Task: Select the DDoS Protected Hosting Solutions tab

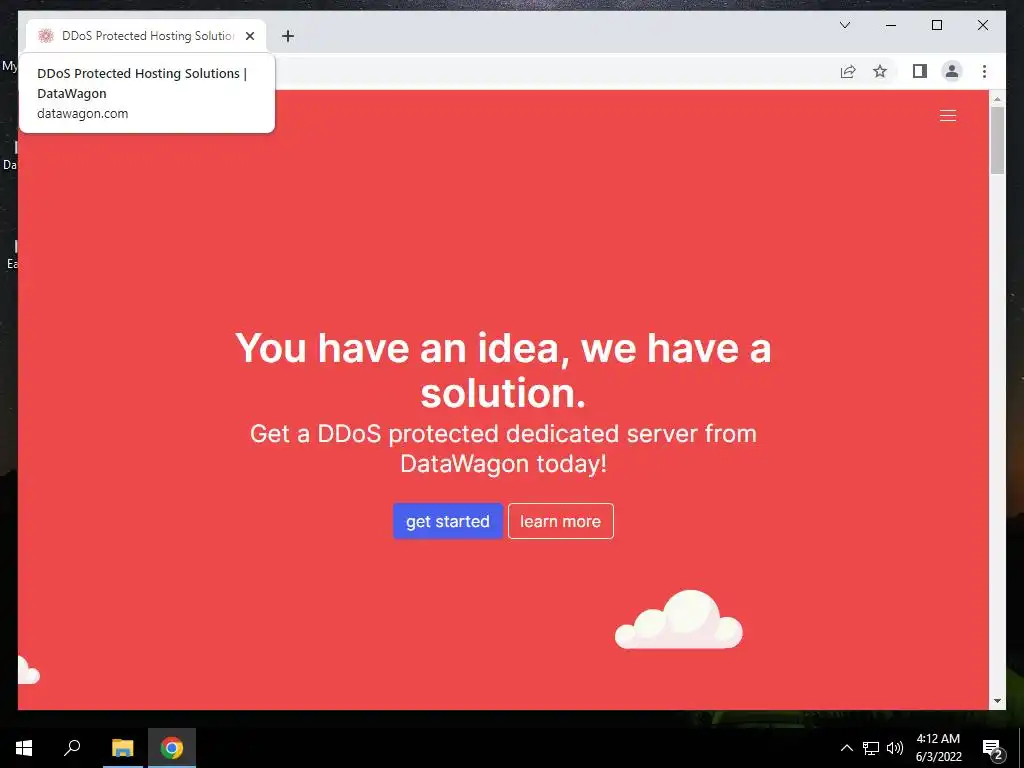Action: pos(146,36)
